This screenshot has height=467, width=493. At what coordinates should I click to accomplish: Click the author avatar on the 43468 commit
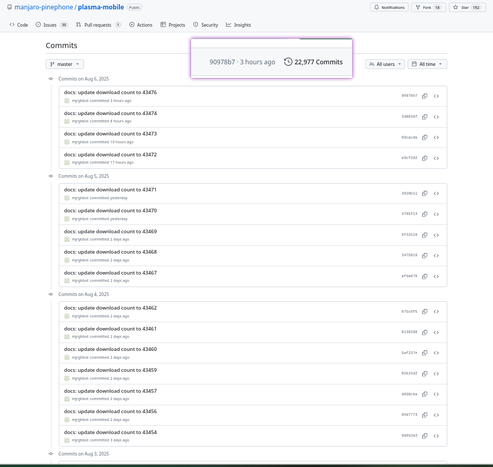click(x=67, y=260)
